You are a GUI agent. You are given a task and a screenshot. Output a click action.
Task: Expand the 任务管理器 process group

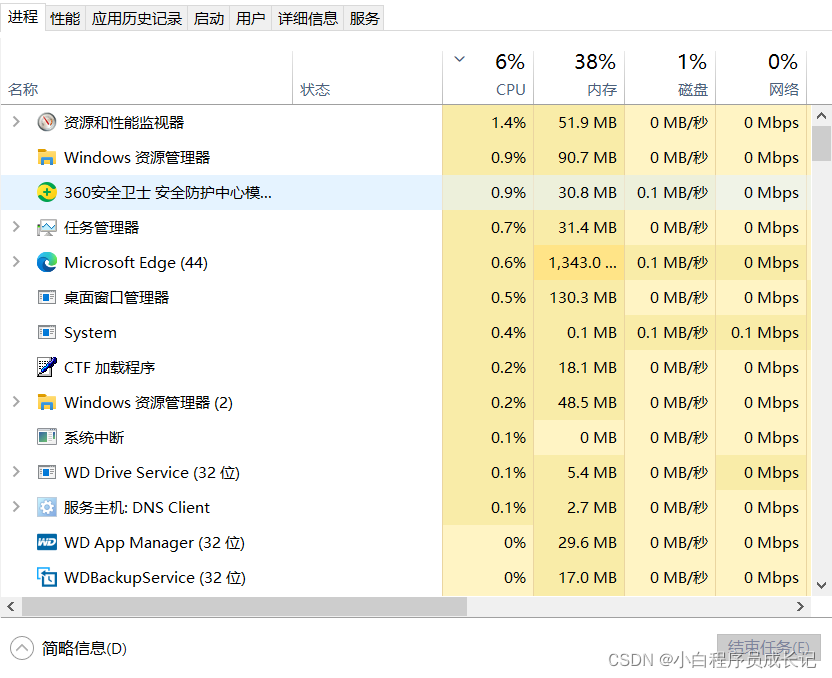point(16,227)
